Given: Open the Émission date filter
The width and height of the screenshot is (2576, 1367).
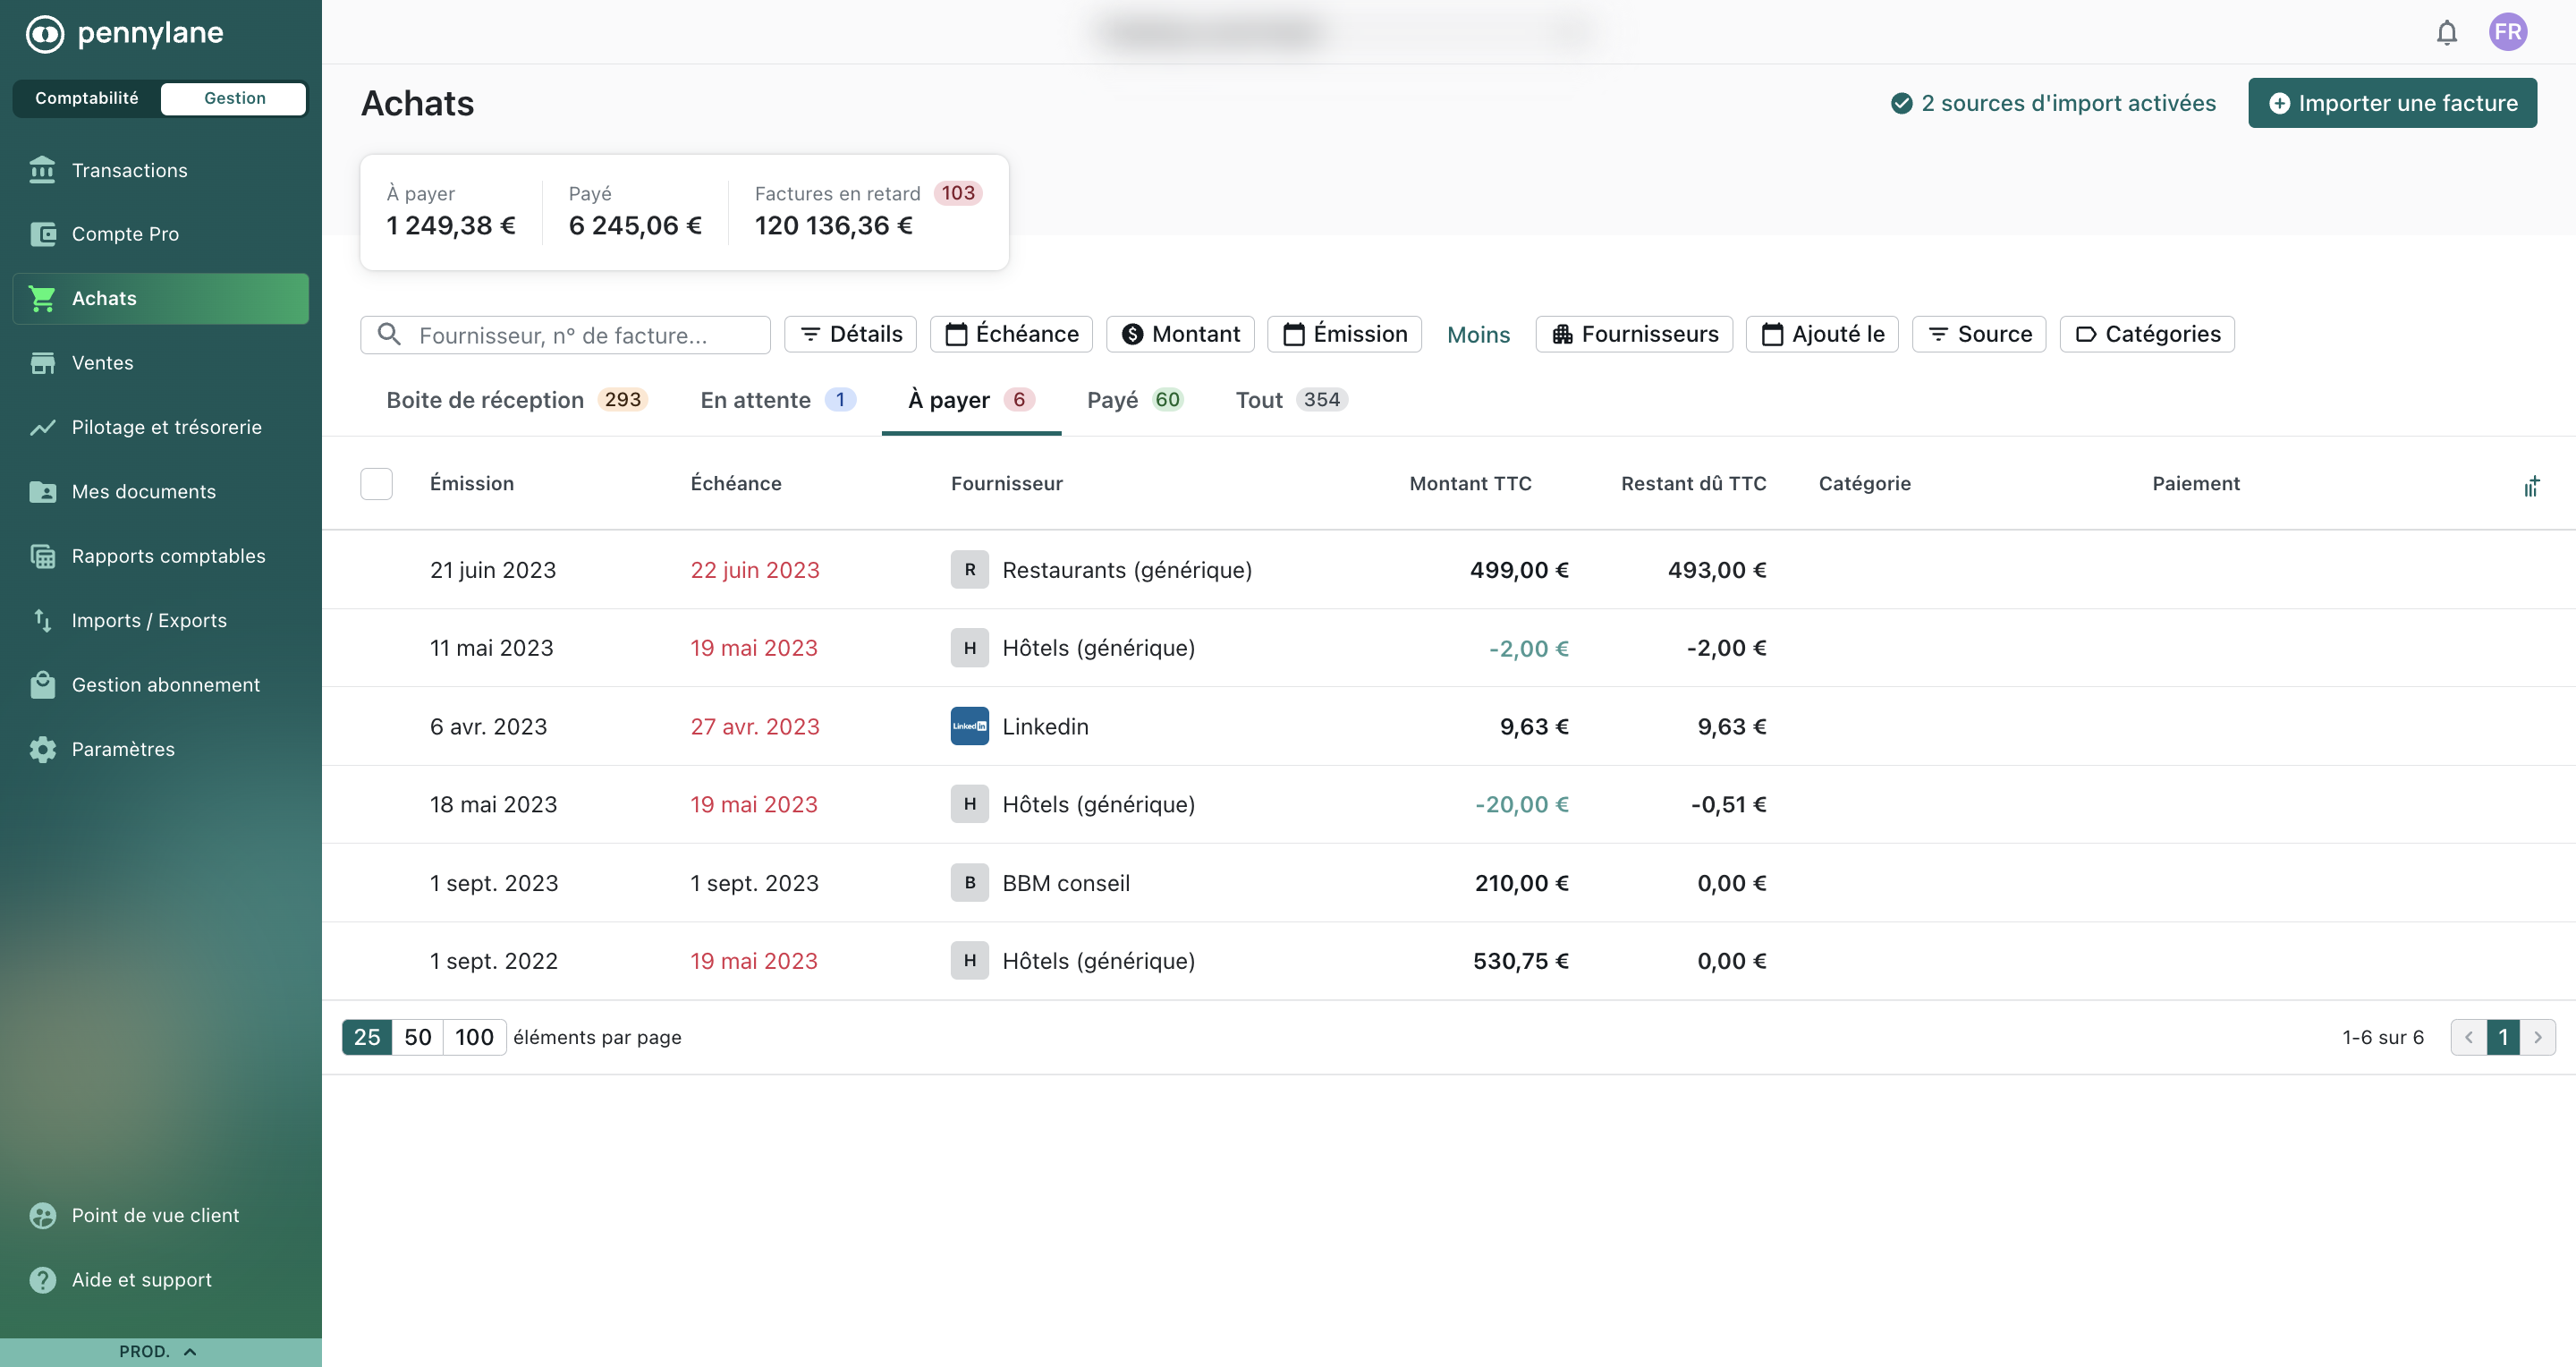Looking at the screenshot, I should point(1344,334).
